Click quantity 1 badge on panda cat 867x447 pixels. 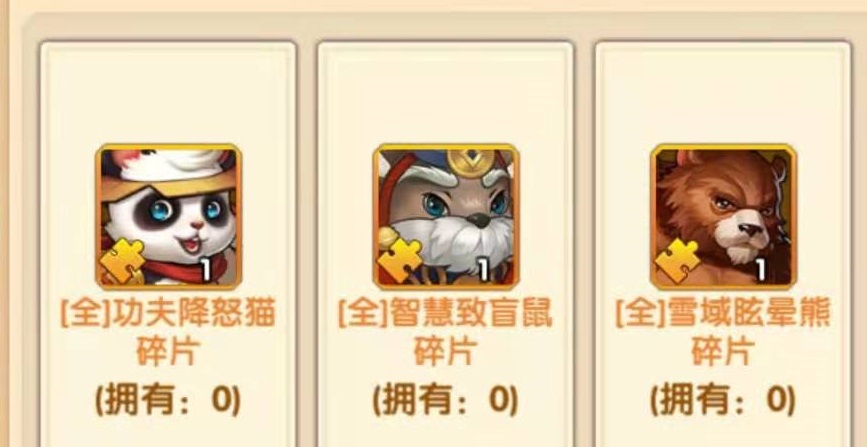206,270
